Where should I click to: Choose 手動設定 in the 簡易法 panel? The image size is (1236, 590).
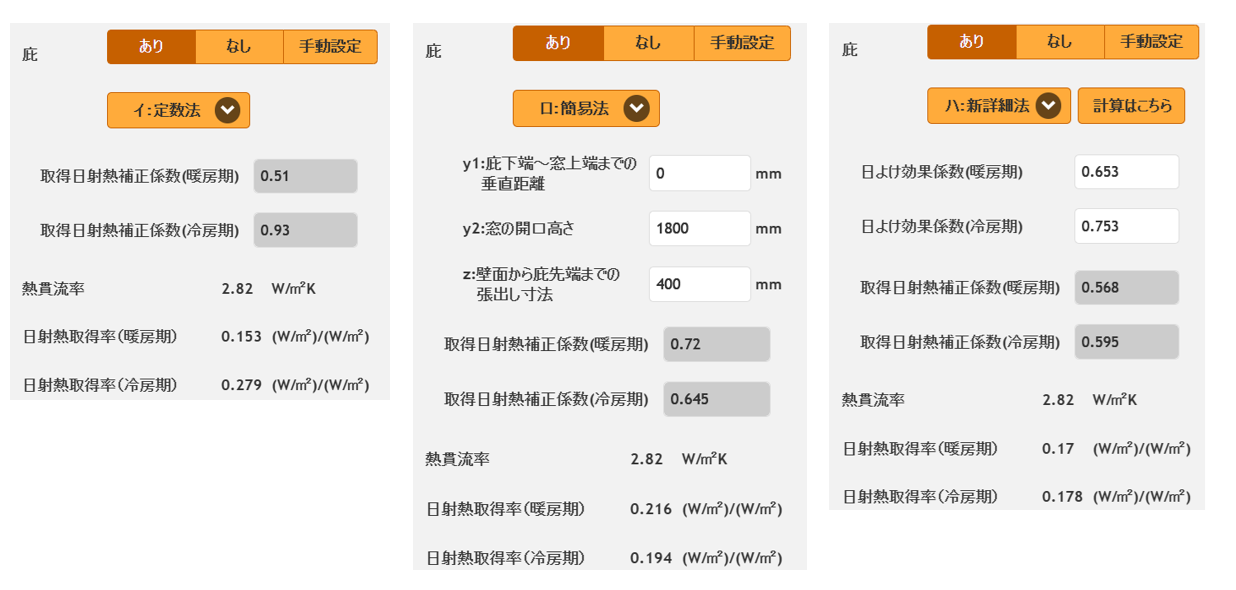tap(741, 43)
